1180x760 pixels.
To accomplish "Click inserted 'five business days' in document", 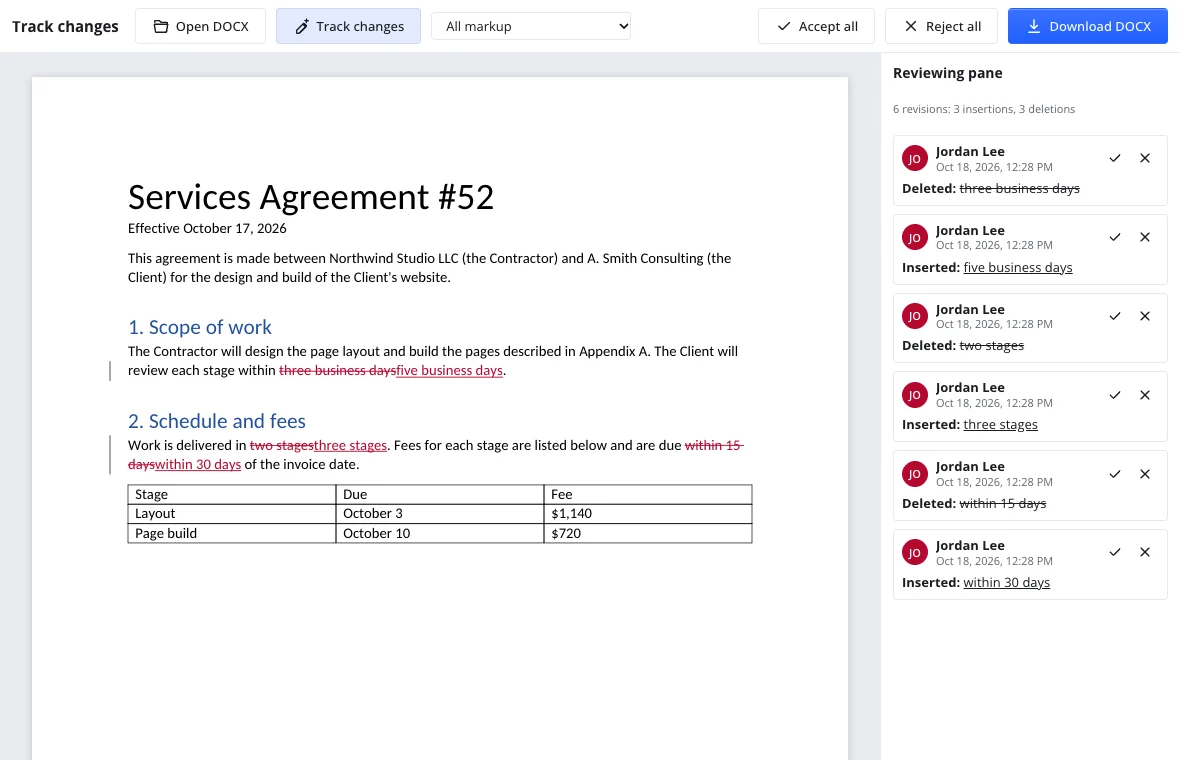I will point(449,370).
